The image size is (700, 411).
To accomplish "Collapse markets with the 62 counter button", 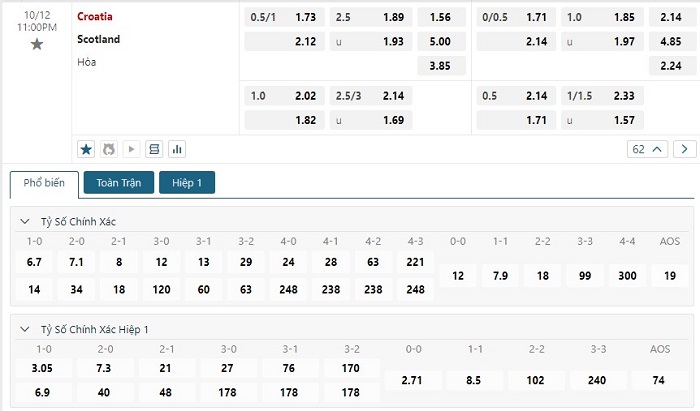I will click(647, 149).
